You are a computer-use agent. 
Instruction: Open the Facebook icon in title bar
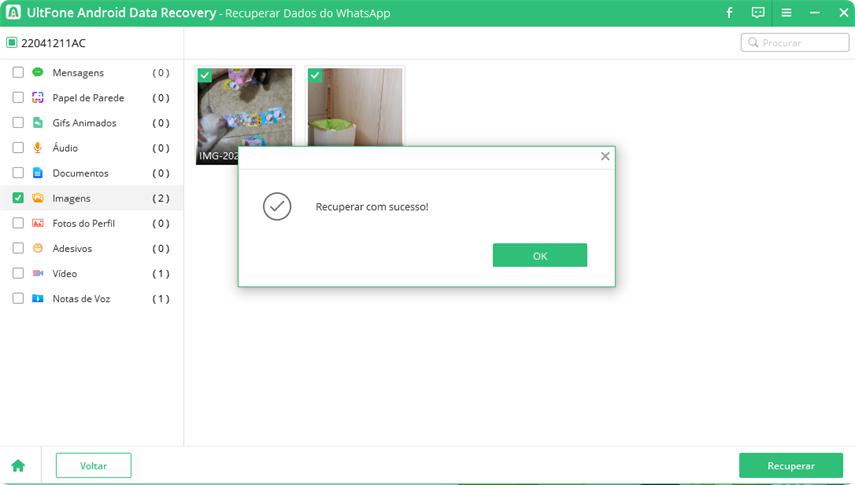click(729, 13)
